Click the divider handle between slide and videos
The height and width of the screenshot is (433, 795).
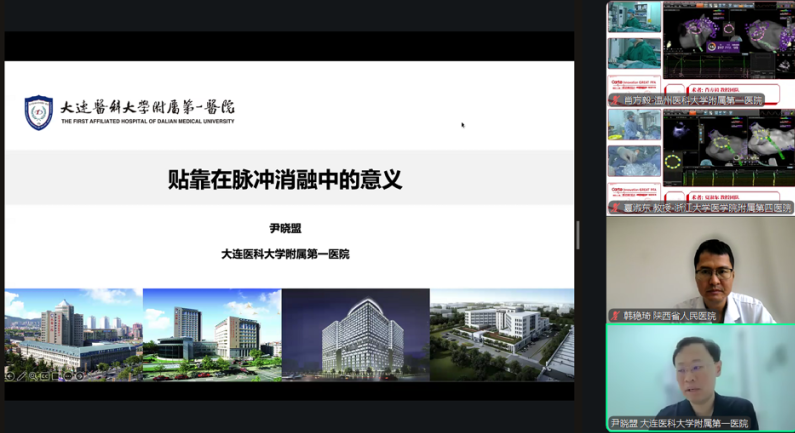pos(577,235)
